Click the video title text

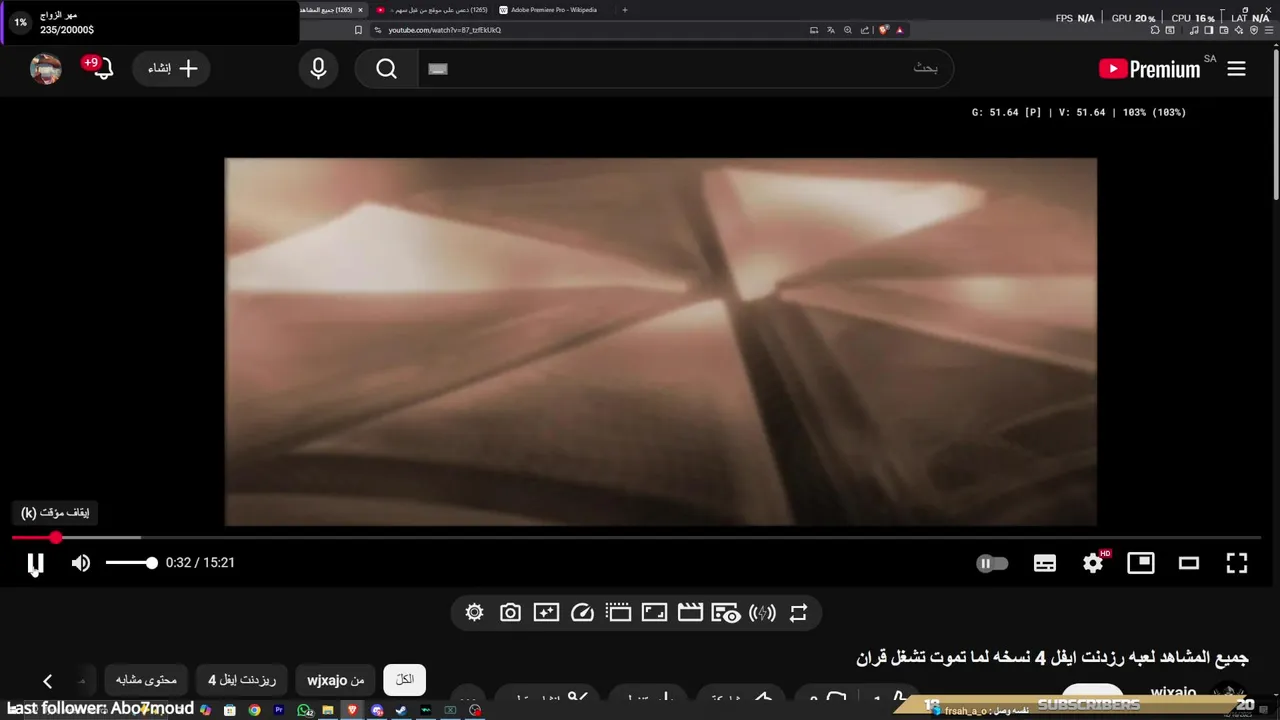pos(1052,658)
